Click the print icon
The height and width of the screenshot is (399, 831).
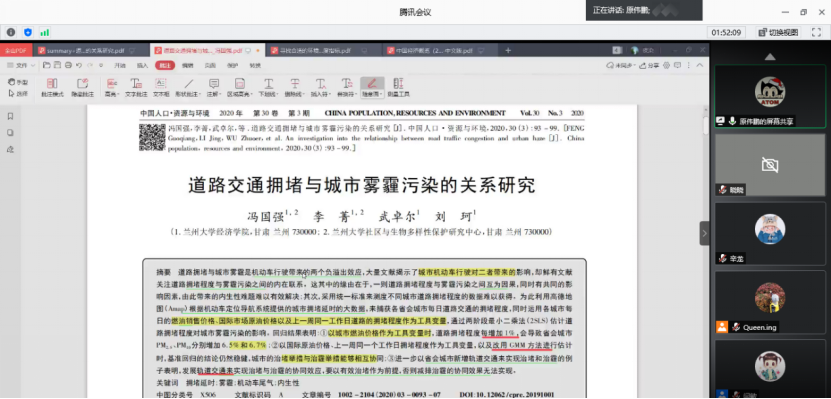pos(68,65)
